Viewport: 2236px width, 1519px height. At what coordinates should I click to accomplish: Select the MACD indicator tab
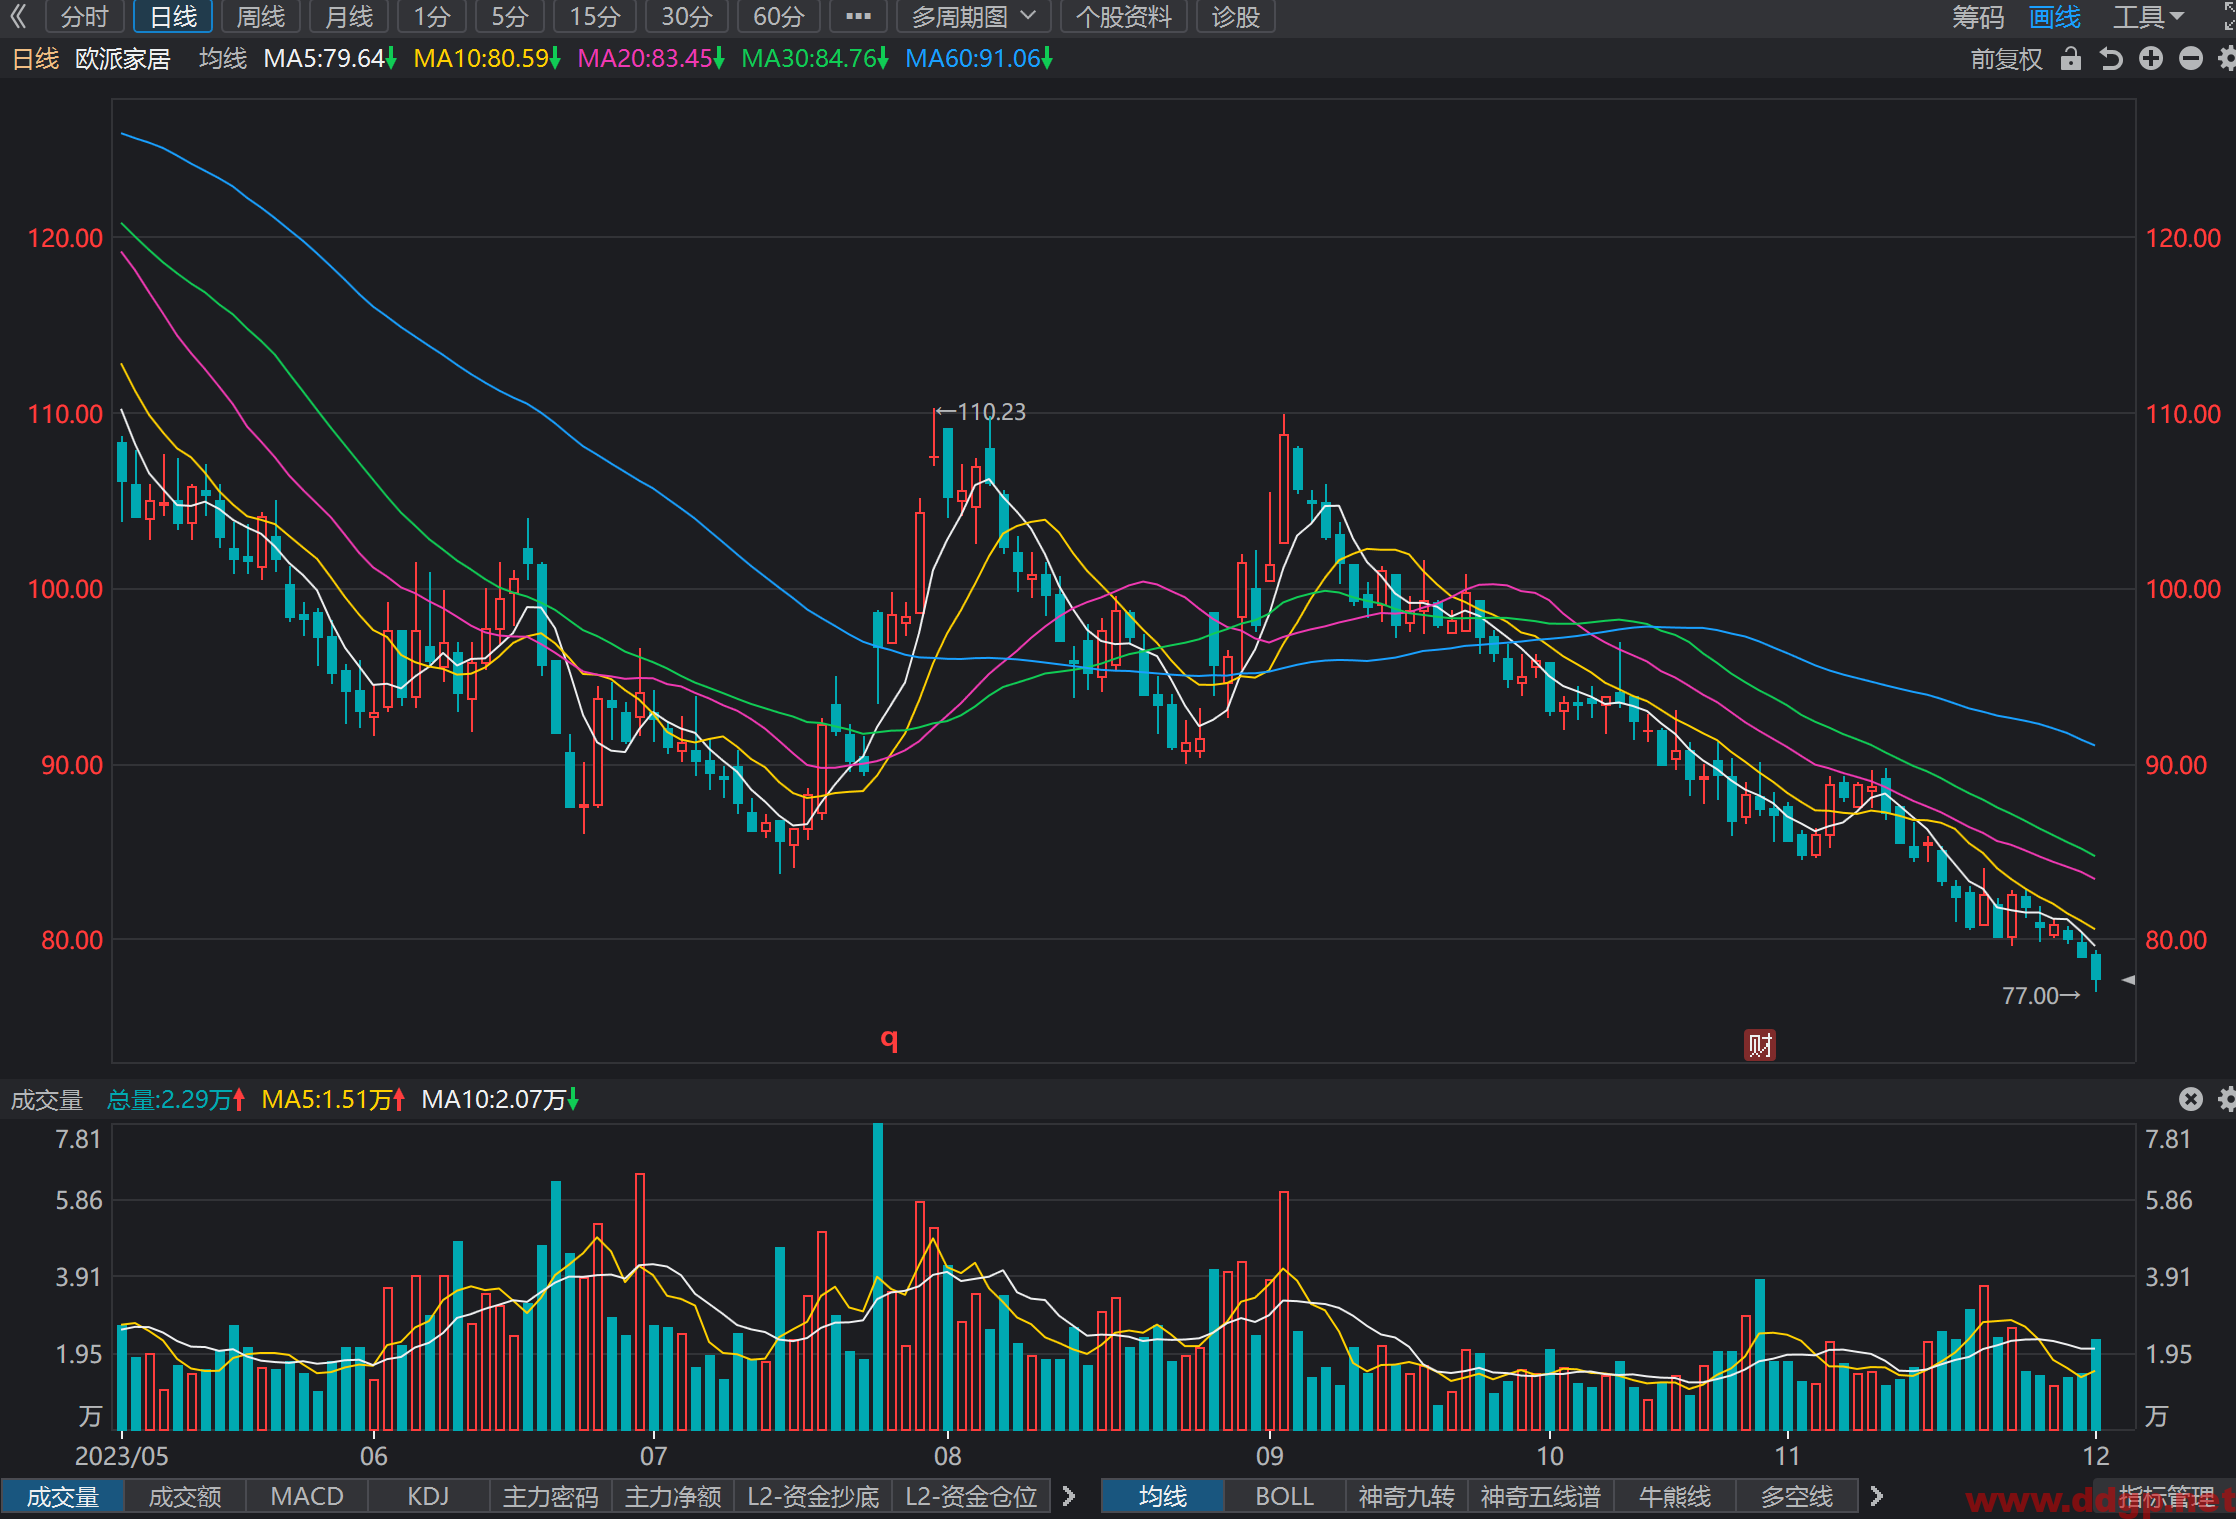pyautogui.click(x=307, y=1496)
